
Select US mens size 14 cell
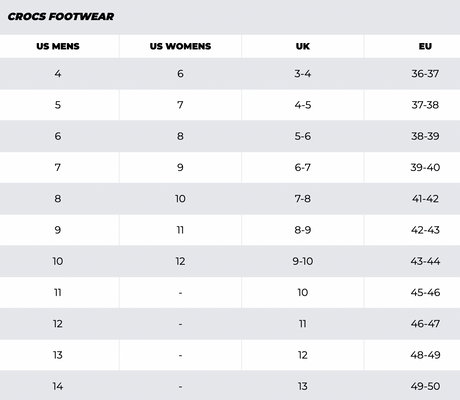click(58, 386)
